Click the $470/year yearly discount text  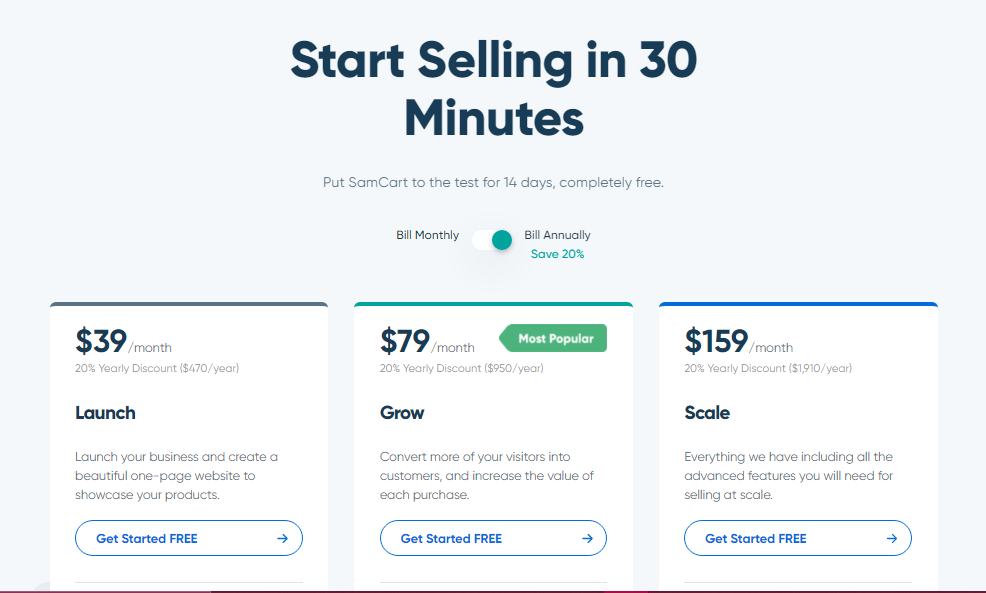[157, 368]
